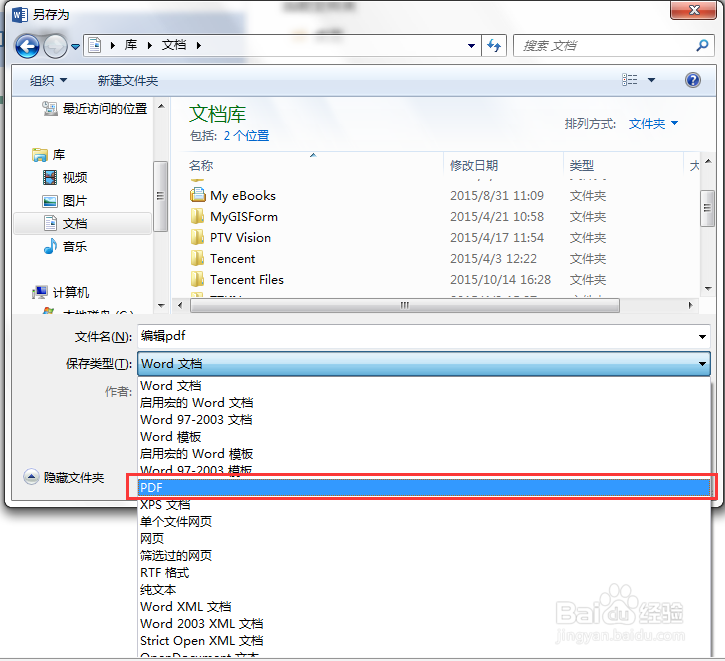Click the search magnifier icon

pos(702,45)
